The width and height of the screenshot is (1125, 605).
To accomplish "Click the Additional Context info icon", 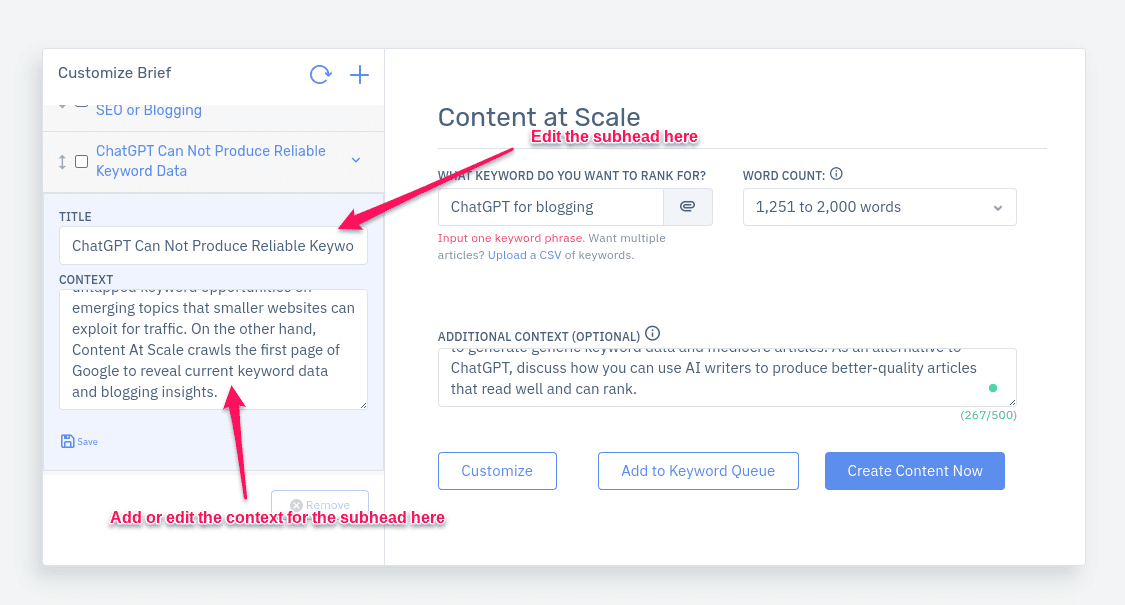I will 652,333.
